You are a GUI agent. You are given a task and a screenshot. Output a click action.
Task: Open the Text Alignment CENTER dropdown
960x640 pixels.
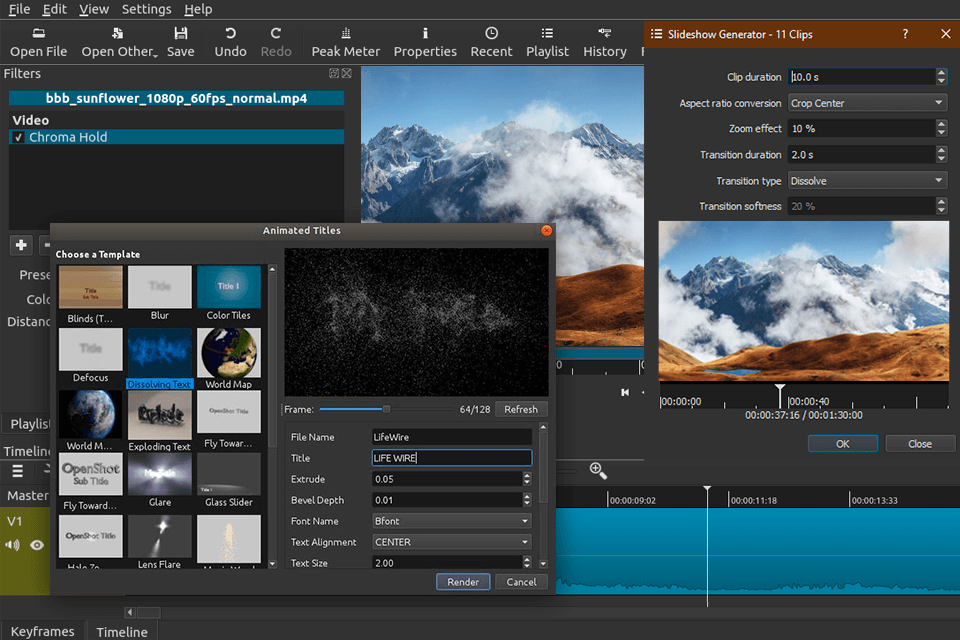pyautogui.click(x=451, y=542)
